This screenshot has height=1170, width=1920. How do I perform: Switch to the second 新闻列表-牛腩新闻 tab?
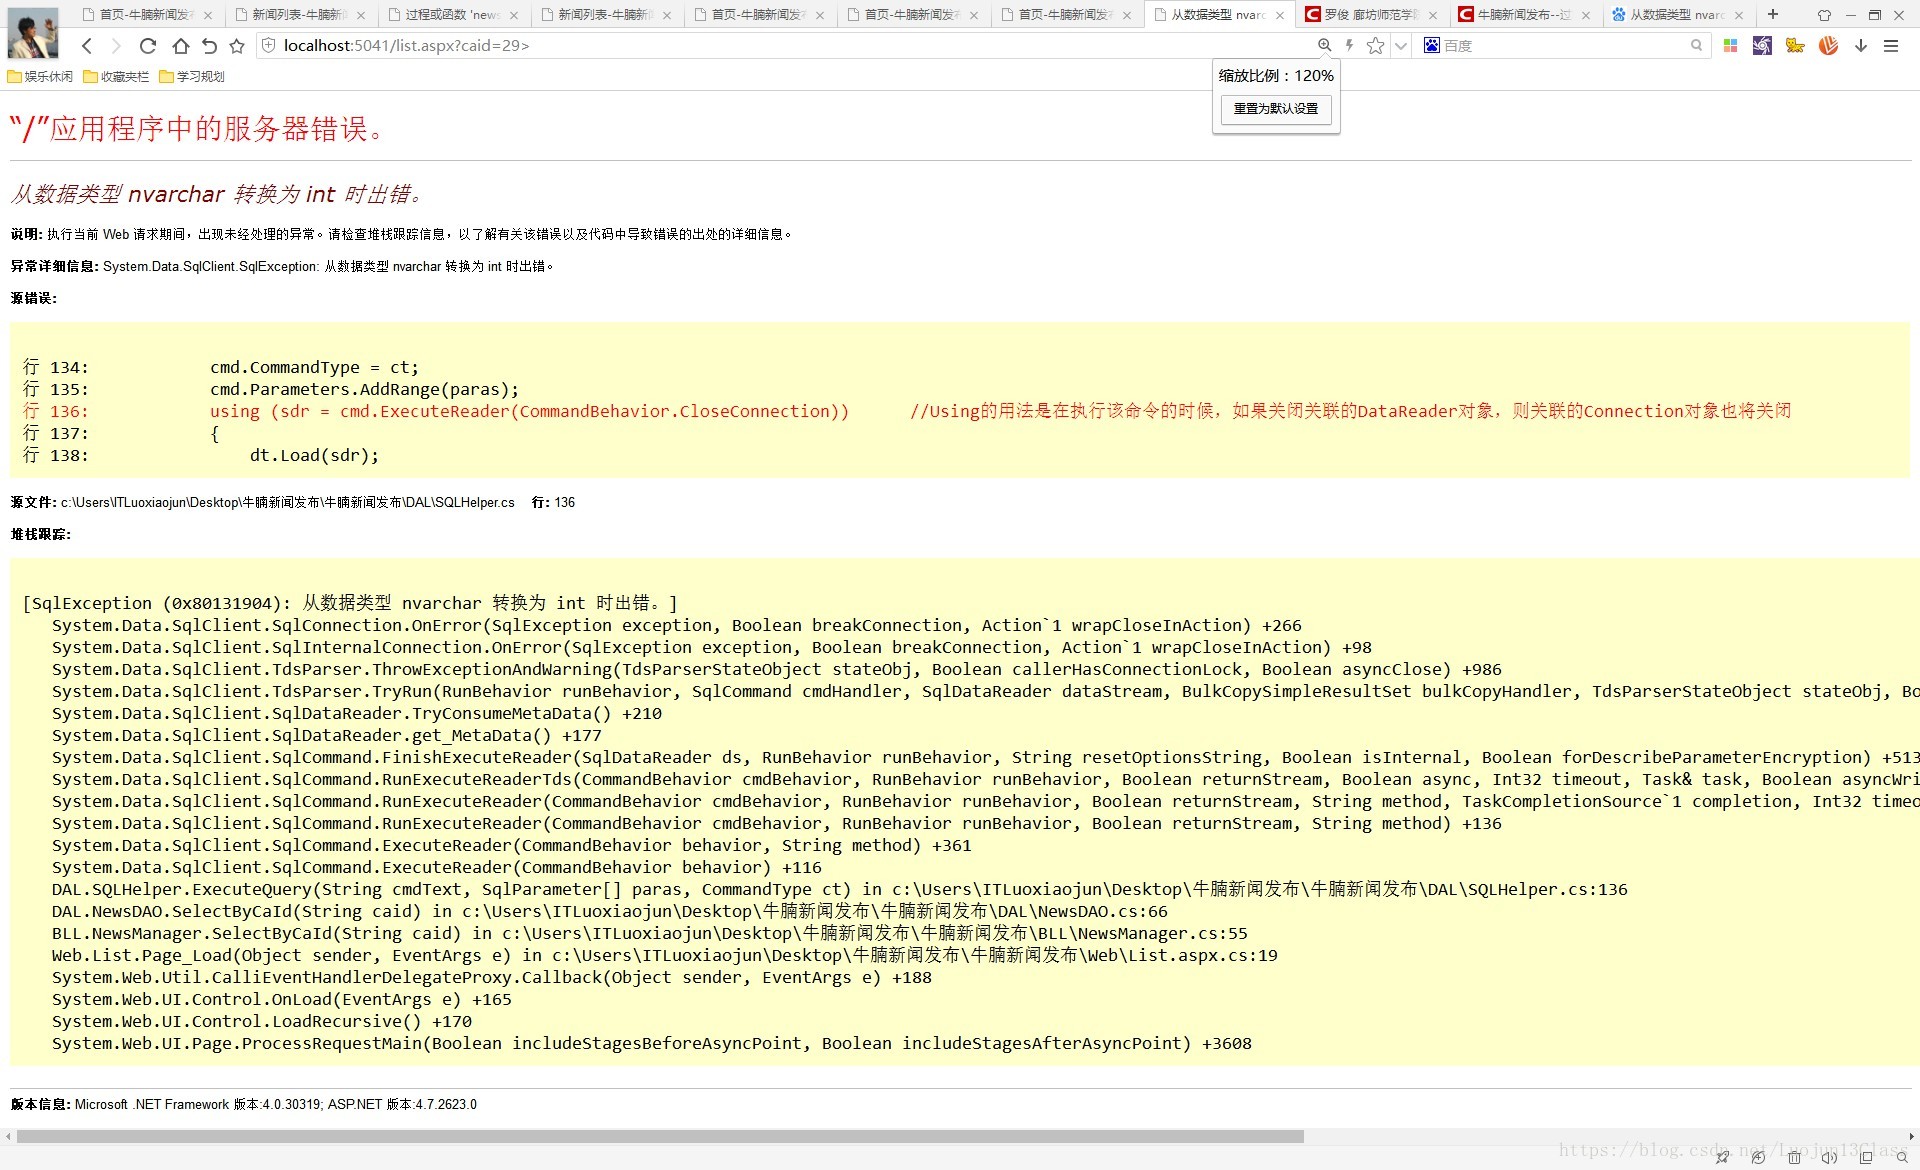click(605, 15)
